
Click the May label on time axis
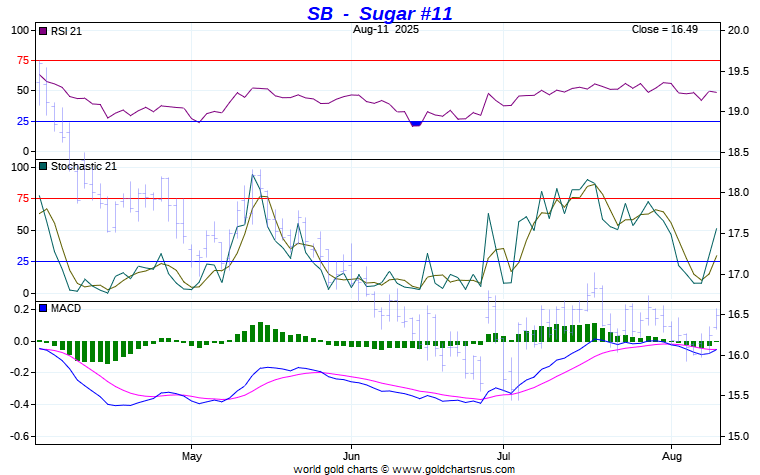point(192,456)
